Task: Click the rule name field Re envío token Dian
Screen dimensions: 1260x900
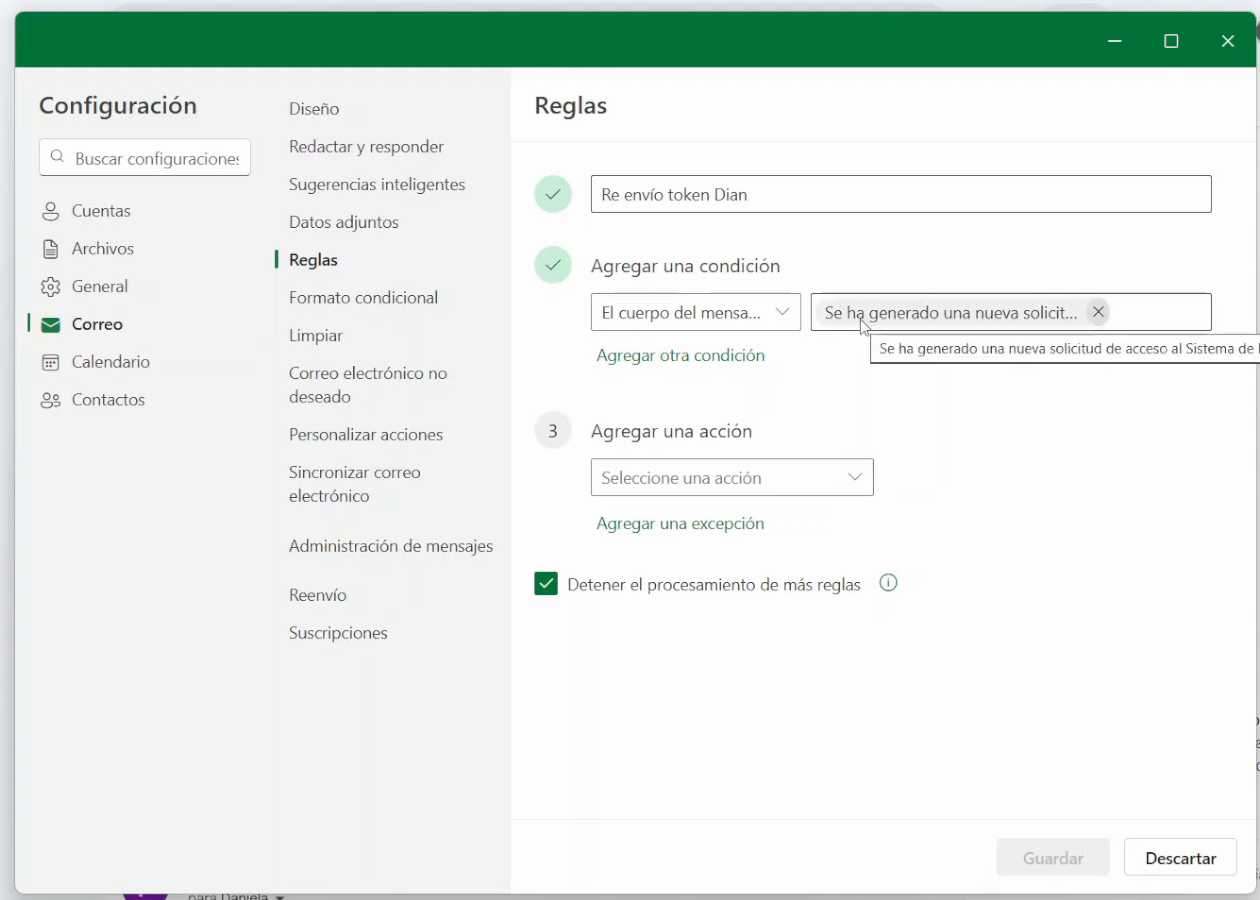Action: (901, 194)
